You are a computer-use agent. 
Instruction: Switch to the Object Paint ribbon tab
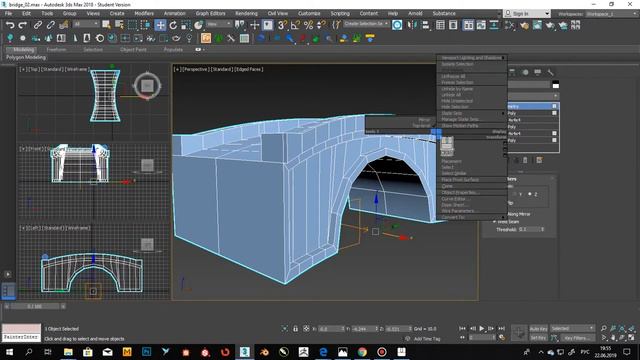133,50
